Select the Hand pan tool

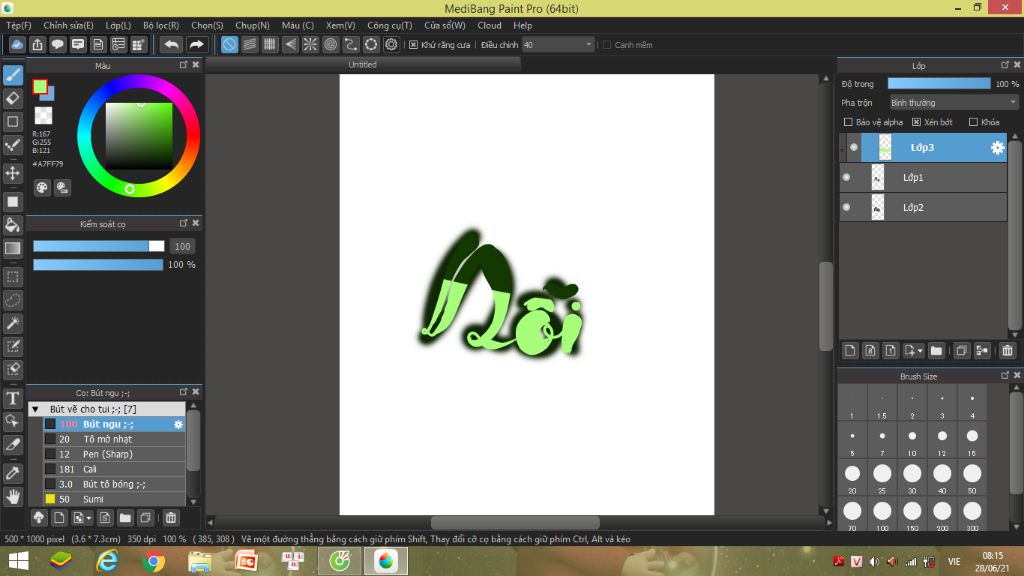click(12, 497)
